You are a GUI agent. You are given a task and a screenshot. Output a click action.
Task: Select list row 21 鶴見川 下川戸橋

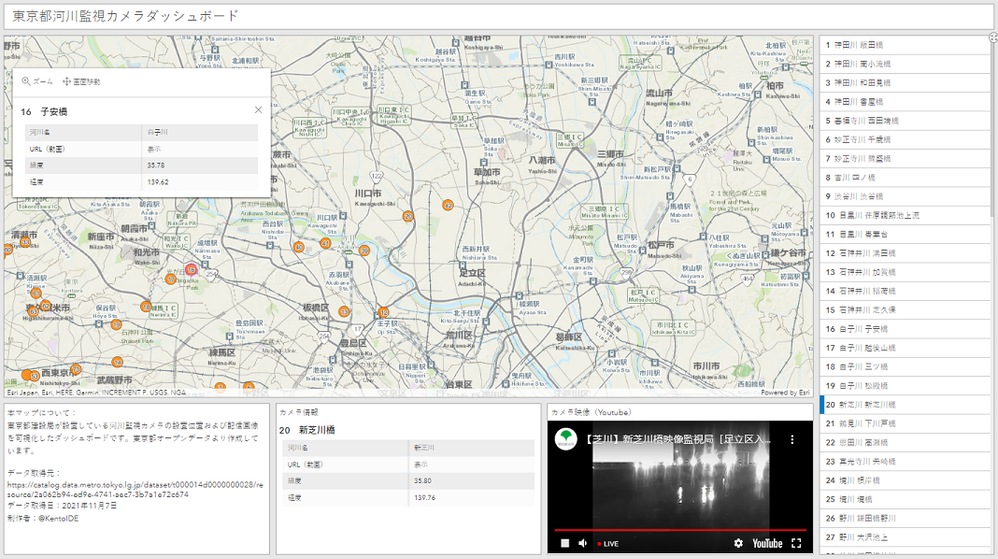tap(904, 423)
